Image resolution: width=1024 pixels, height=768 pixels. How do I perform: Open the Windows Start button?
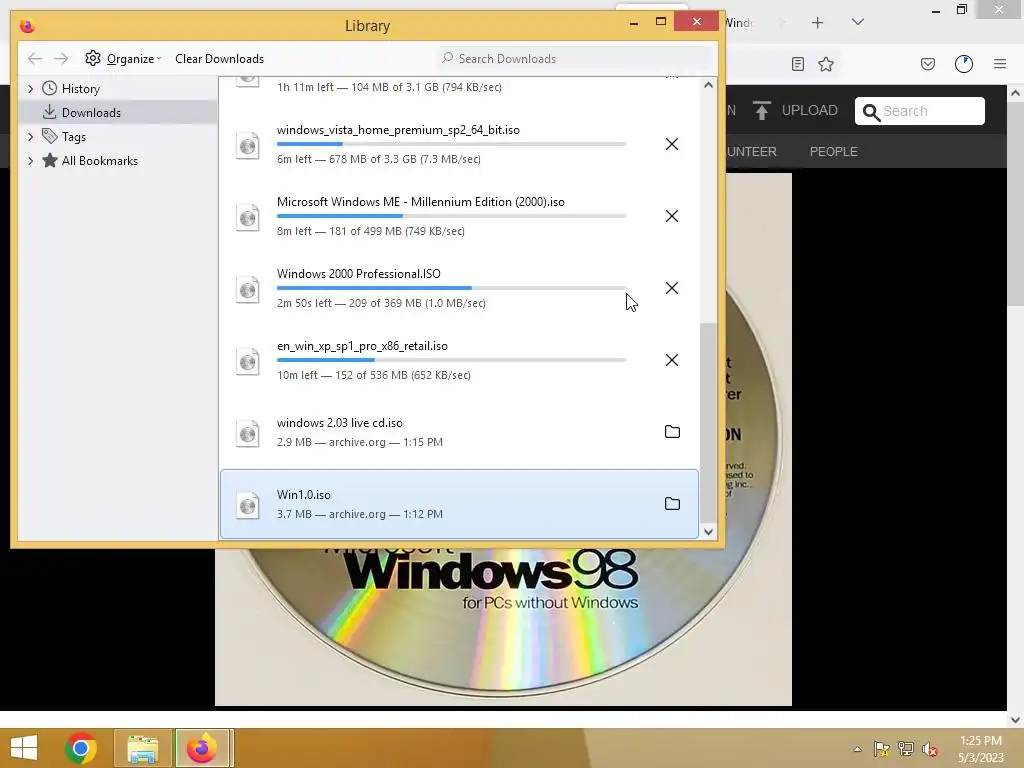[24, 748]
